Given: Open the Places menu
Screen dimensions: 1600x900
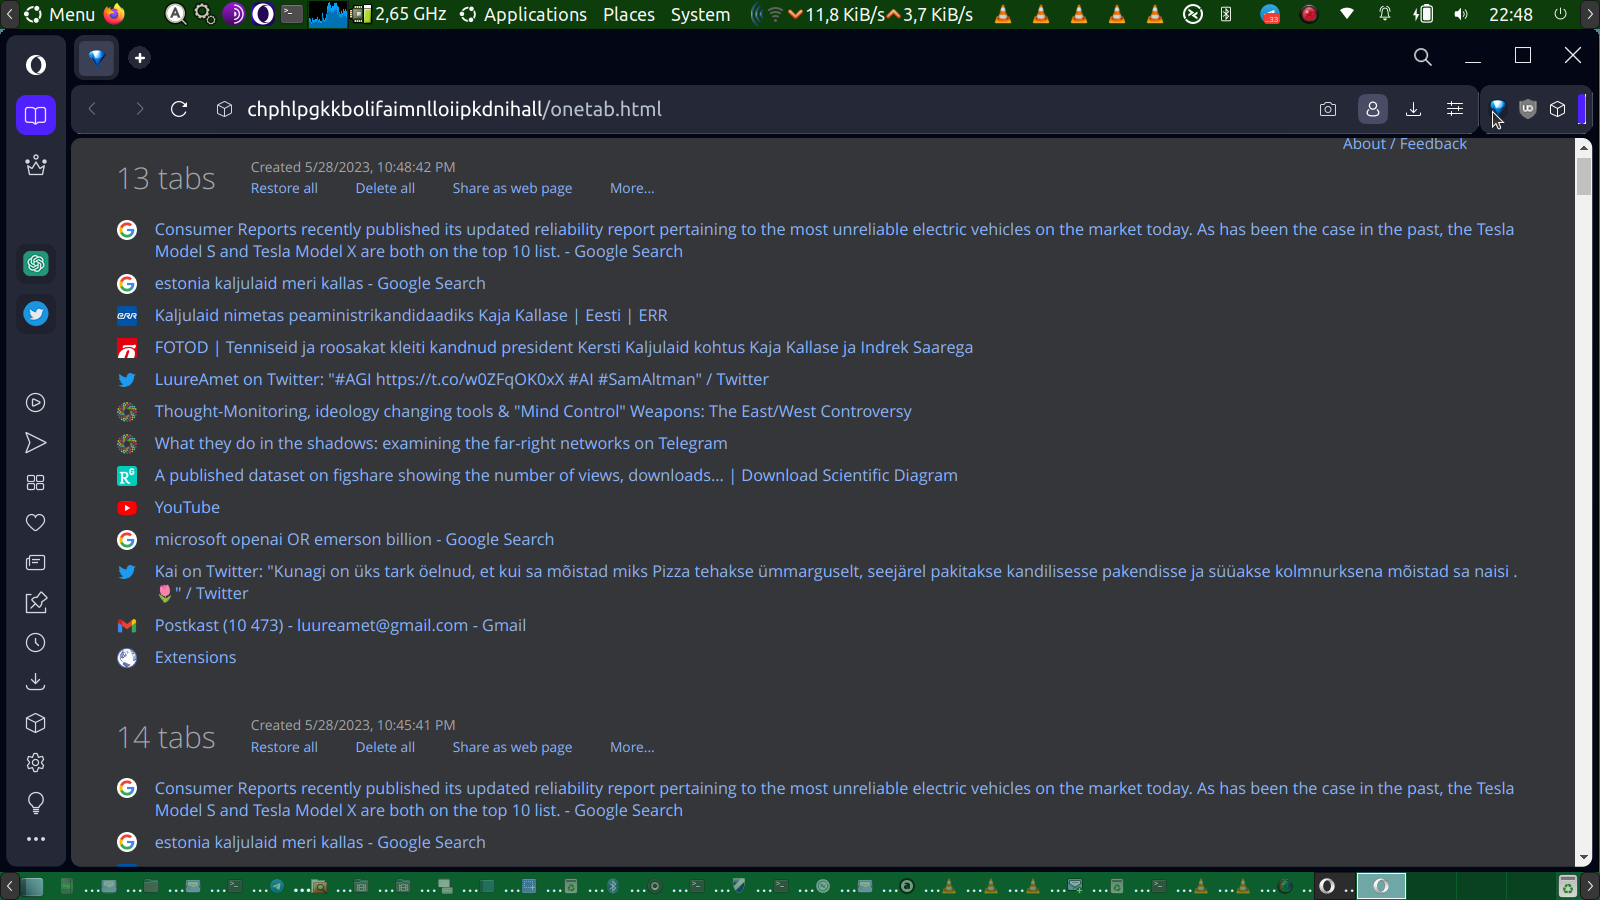Looking at the screenshot, I should (629, 14).
